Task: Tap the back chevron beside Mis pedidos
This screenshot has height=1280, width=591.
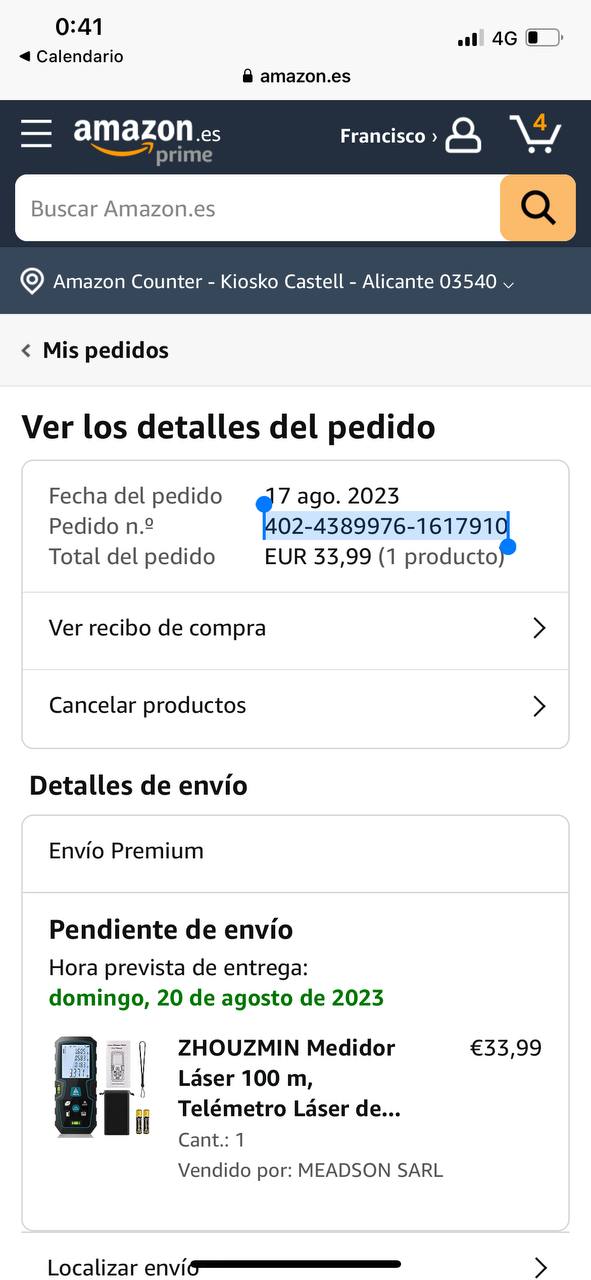Action: 26,351
